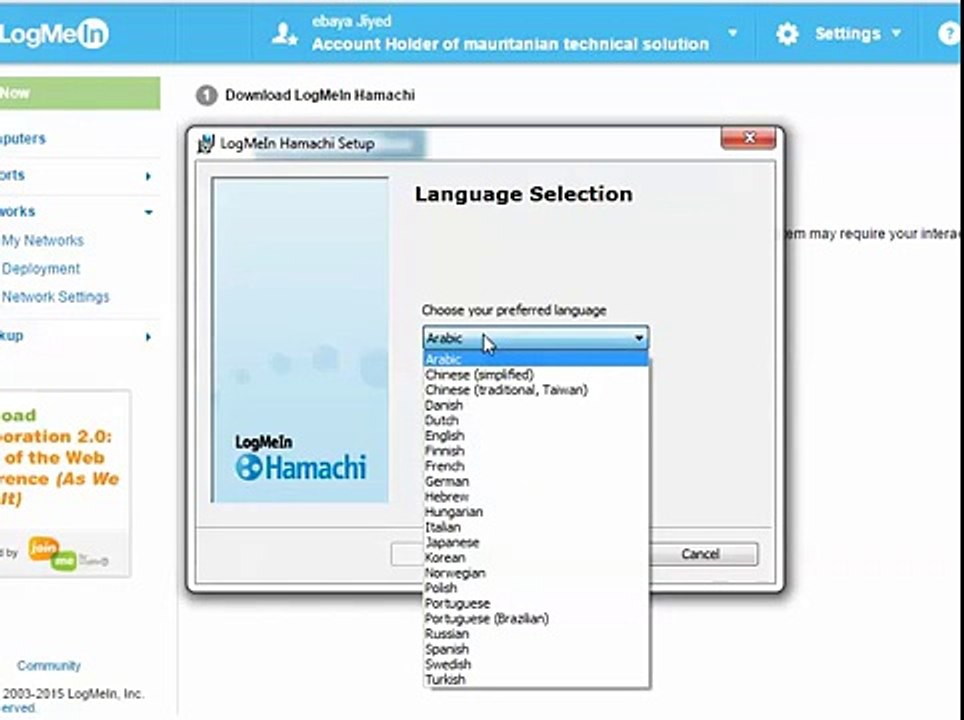Click the Cancel button in setup dialog
Image resolution: width=964 pixels, height=720 pixels.
point(700,554)
